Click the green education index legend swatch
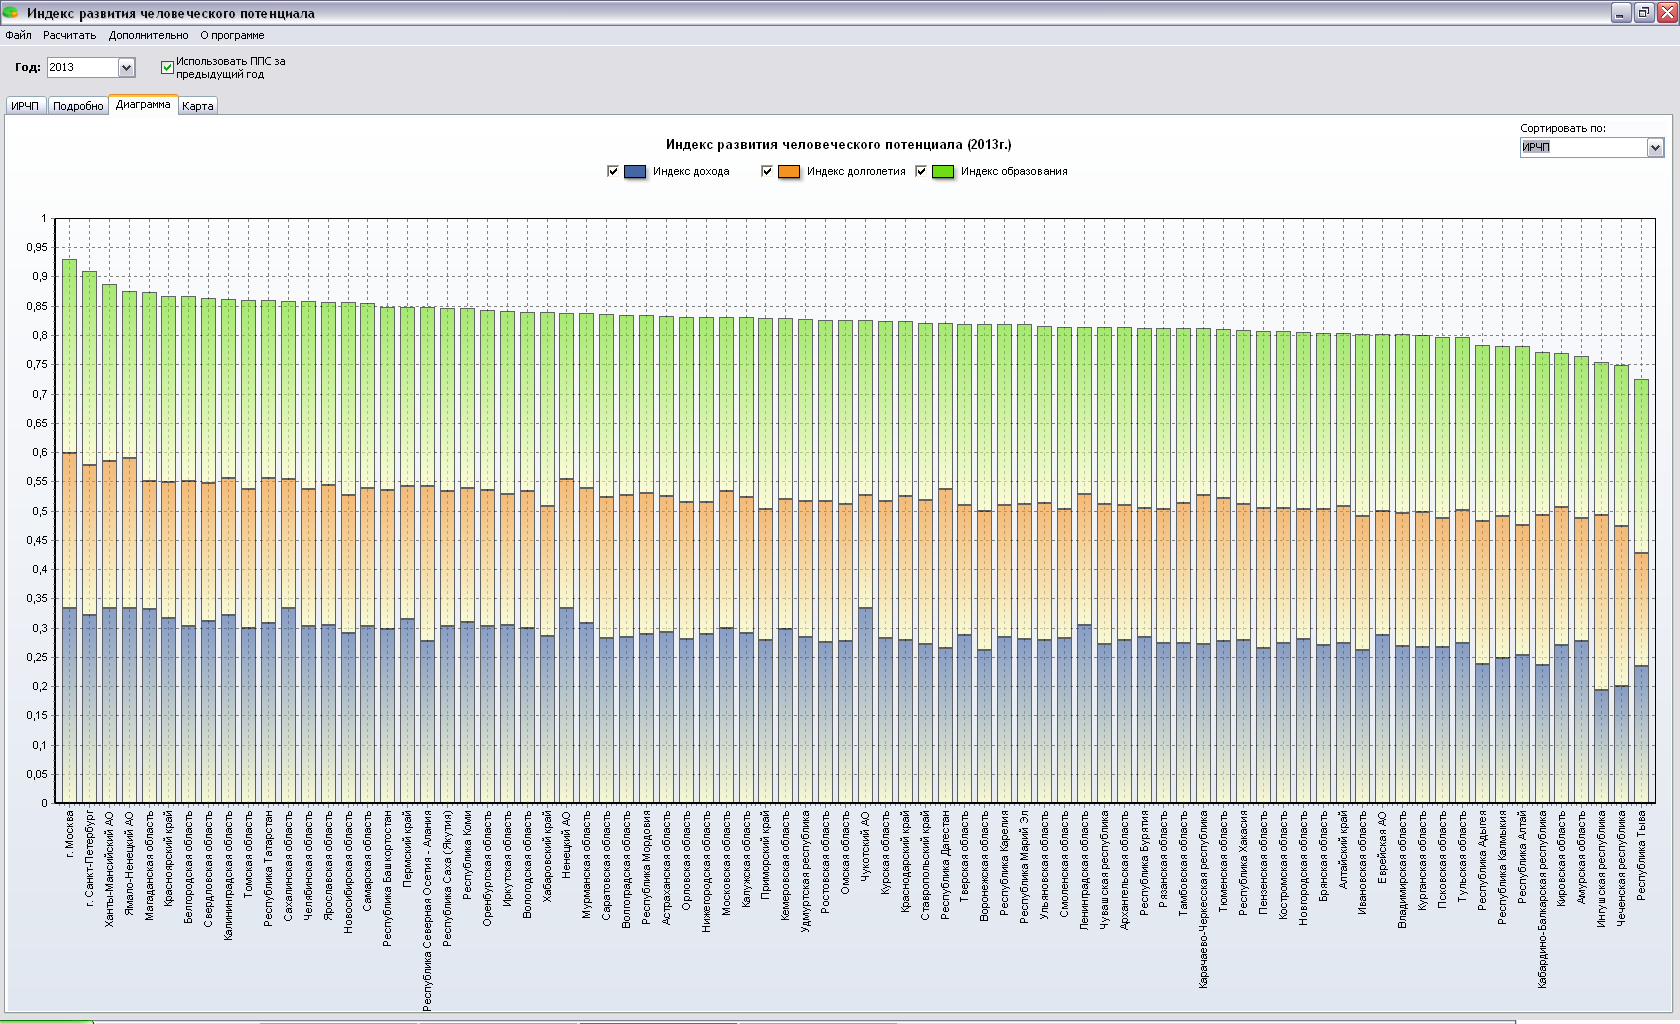The image size is (1680, 1024). 943,172
